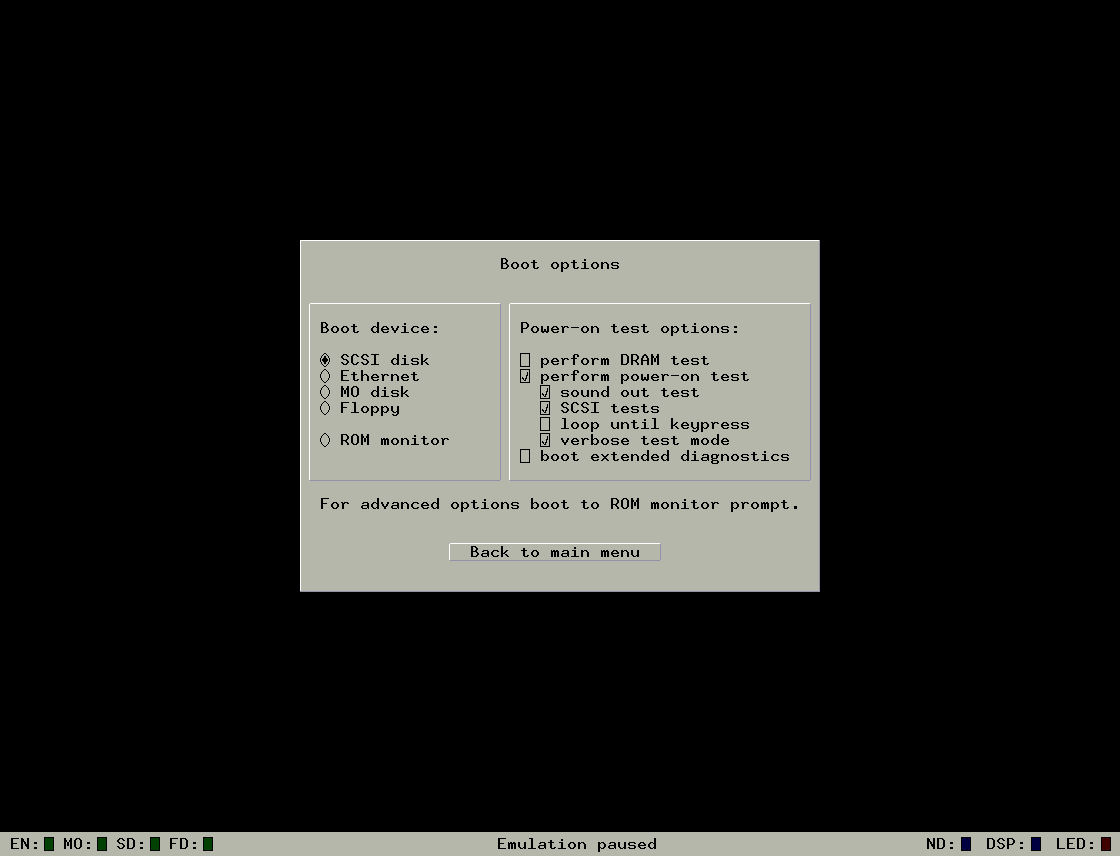Select MO disk as boot device
Screen dimensions: 1120x856
coord(325,391)
